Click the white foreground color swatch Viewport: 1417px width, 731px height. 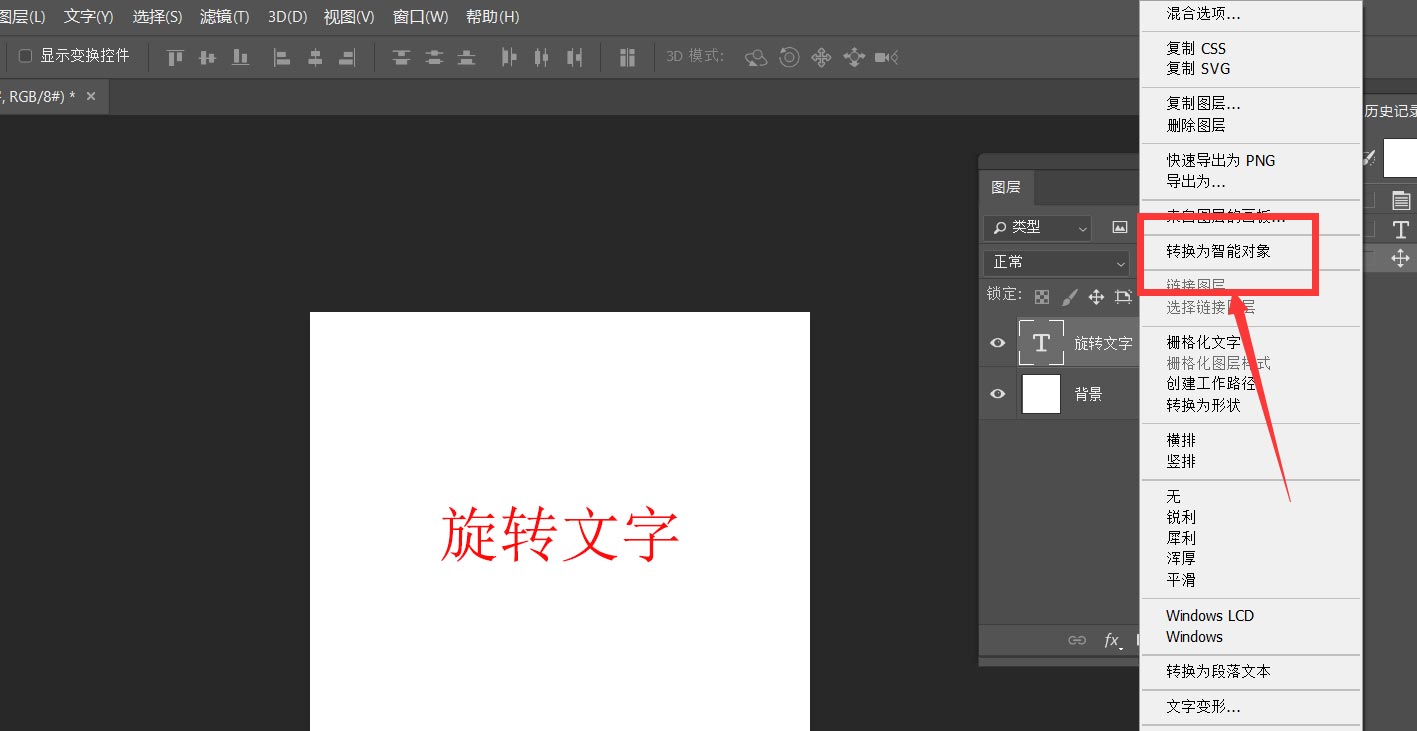tap(1400, 158)
